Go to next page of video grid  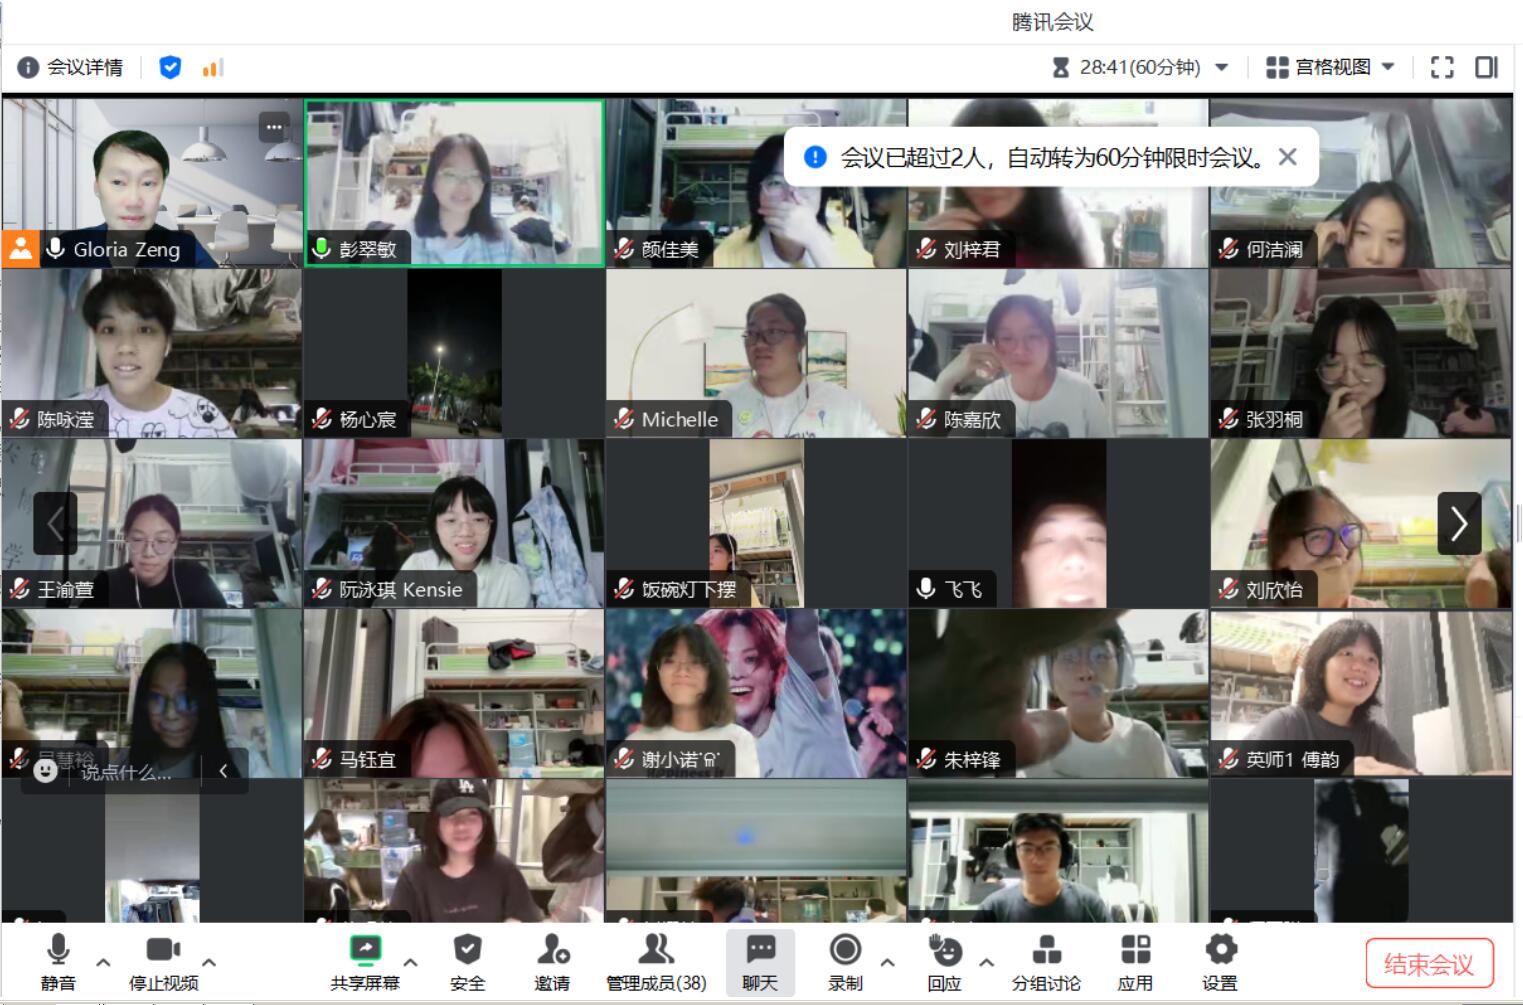pyautogui.click(x=1458, y=523)
